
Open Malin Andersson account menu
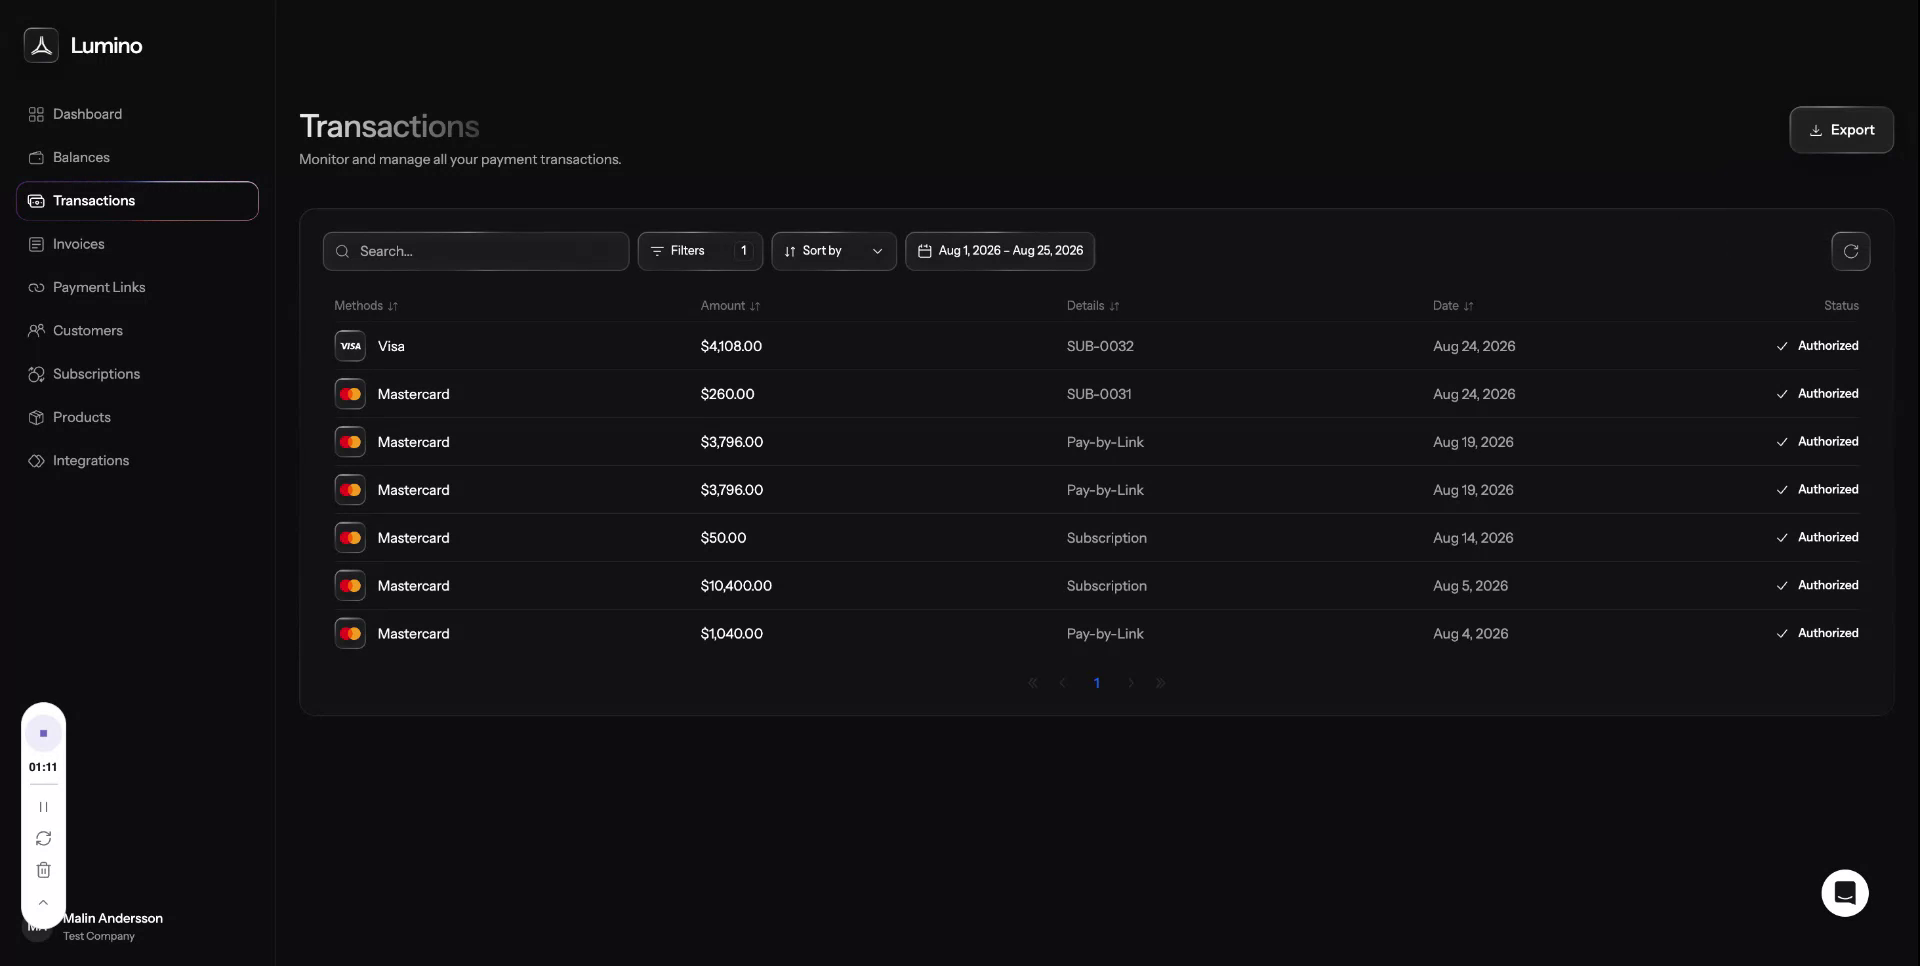point(112,926)
